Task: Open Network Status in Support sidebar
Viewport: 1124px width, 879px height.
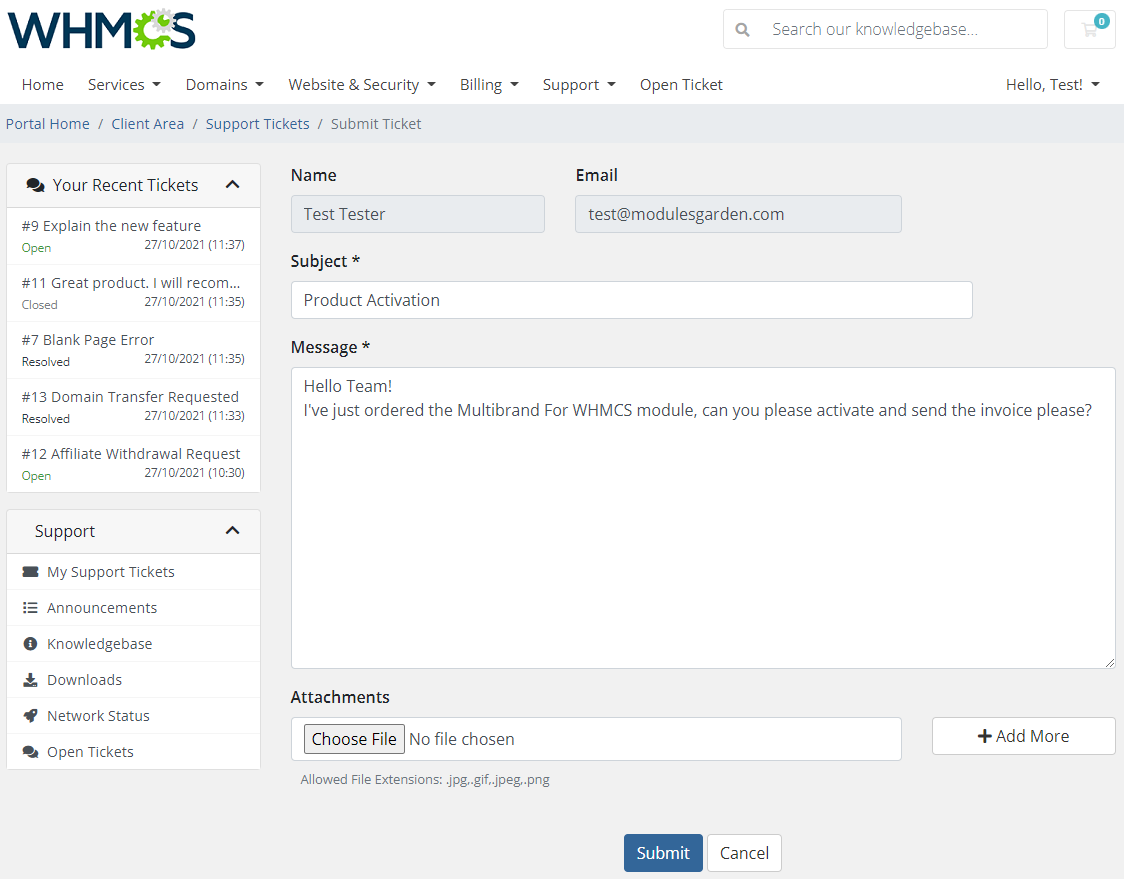Action: pyautogui.click(x=133, y=716)
